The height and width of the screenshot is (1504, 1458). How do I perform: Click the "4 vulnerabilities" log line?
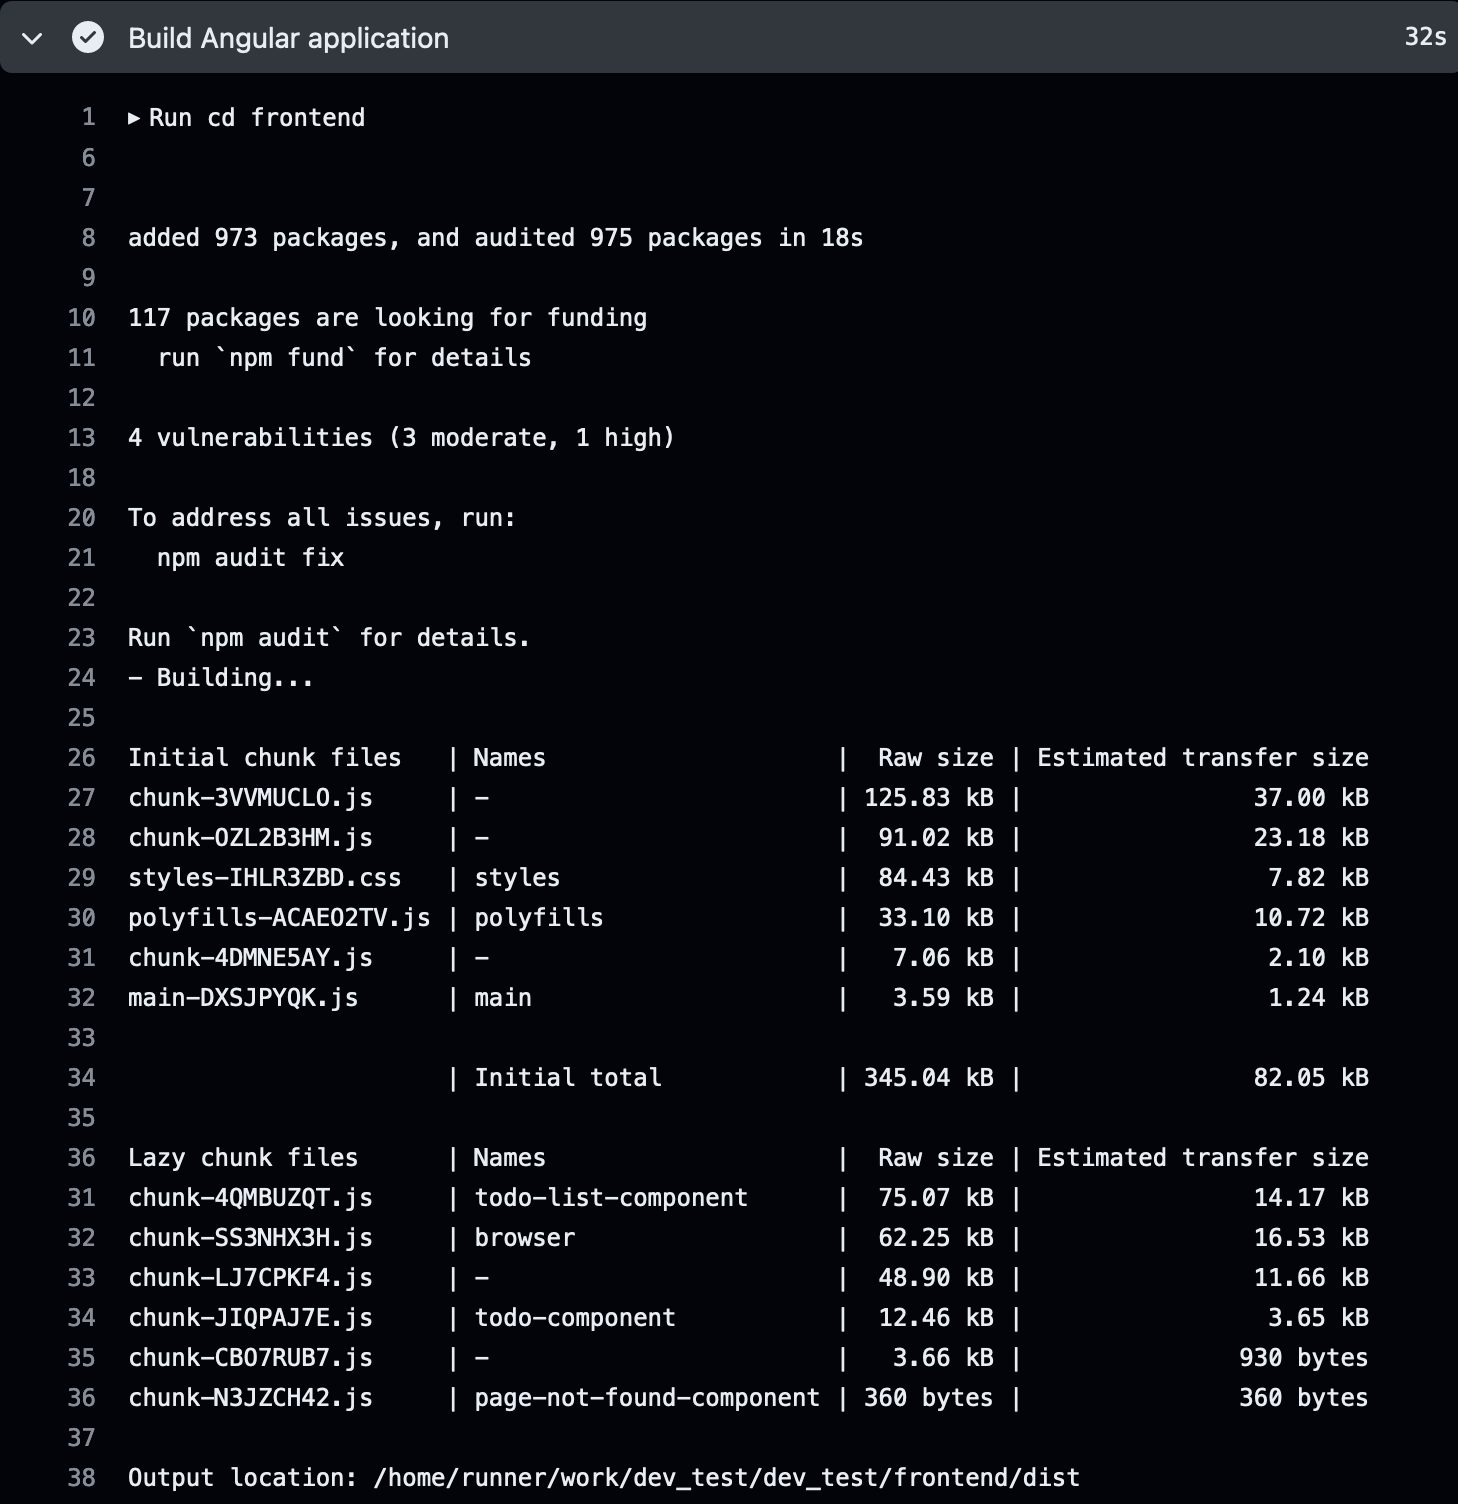[401, 438]
